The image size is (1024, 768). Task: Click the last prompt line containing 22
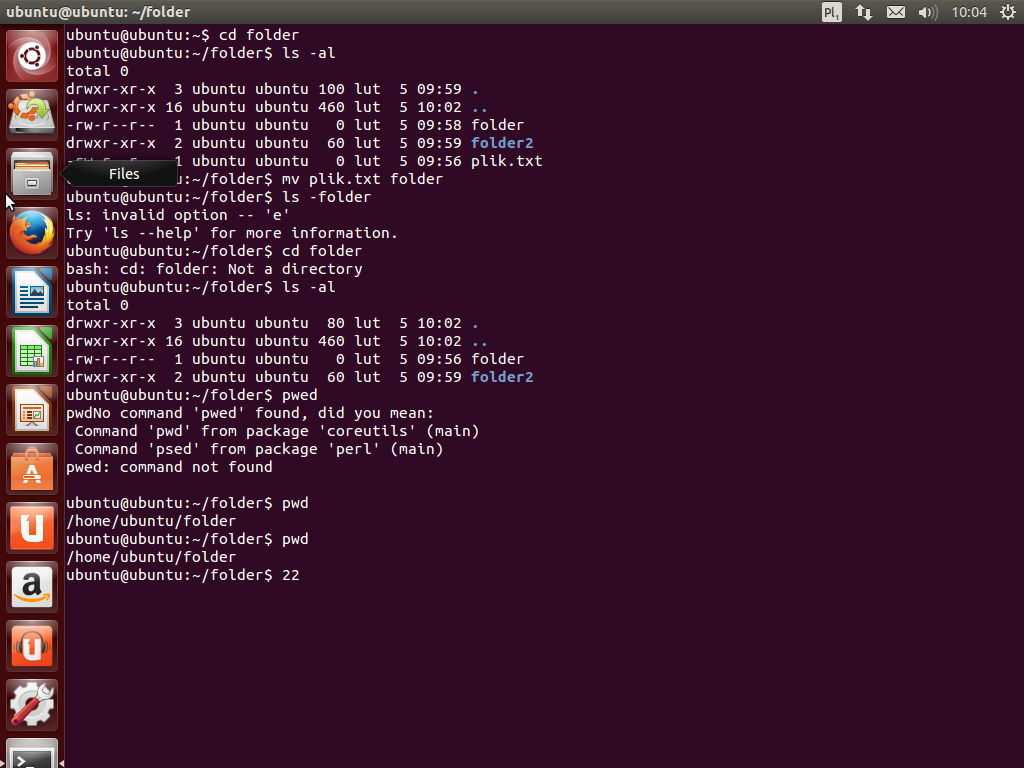[183, 575]
